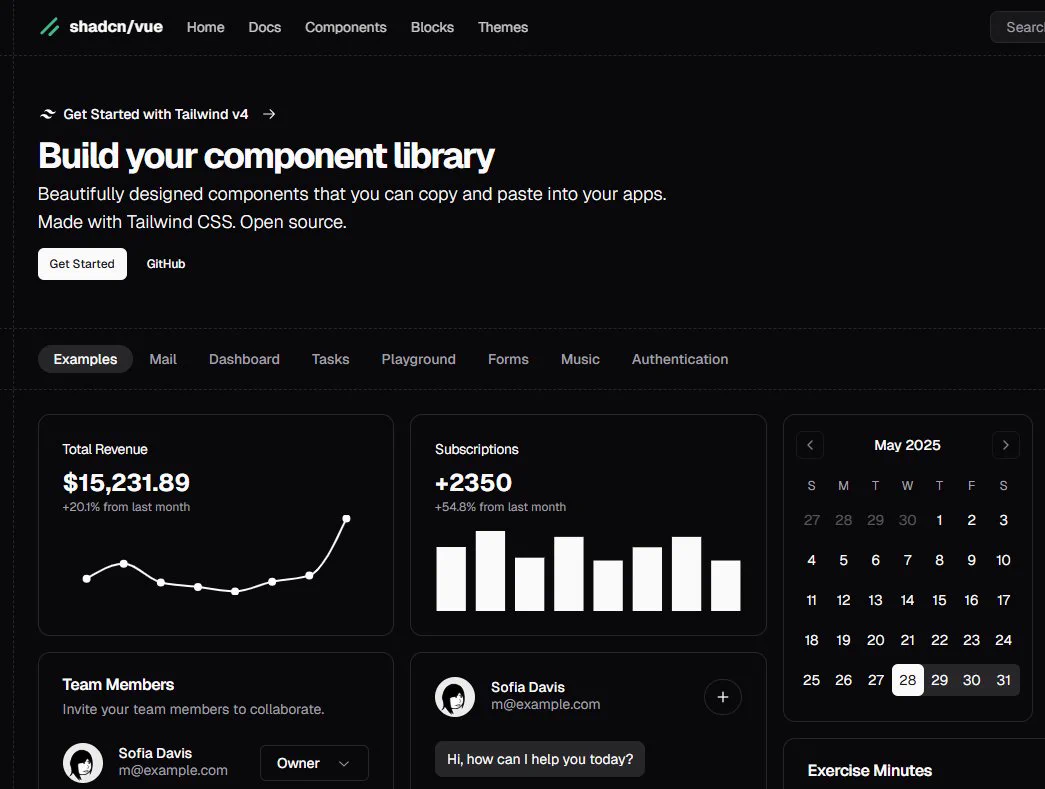This screenshot has height=789, width=1045.
Task: Select May 15 in the calendar
Action: 940,600
